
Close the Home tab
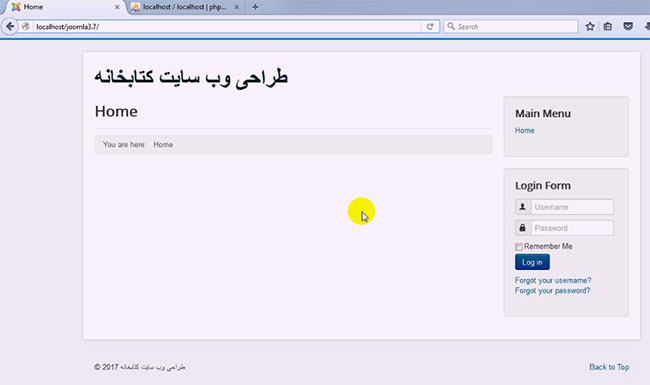click(117, 7)
